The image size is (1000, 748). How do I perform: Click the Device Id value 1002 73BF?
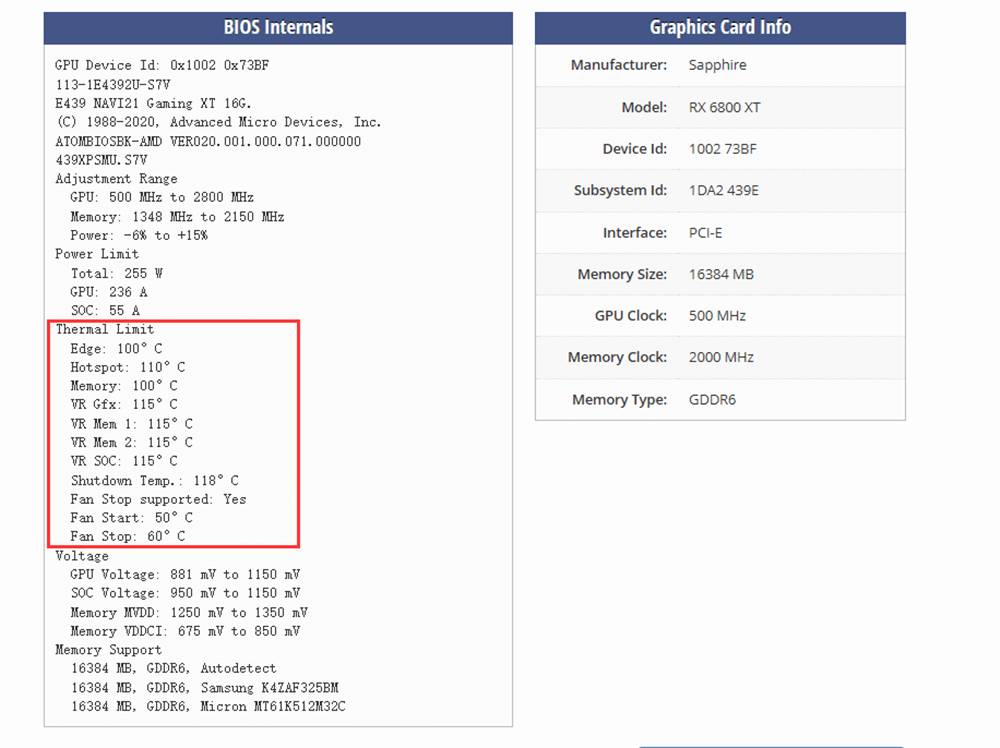pos(722,149)
